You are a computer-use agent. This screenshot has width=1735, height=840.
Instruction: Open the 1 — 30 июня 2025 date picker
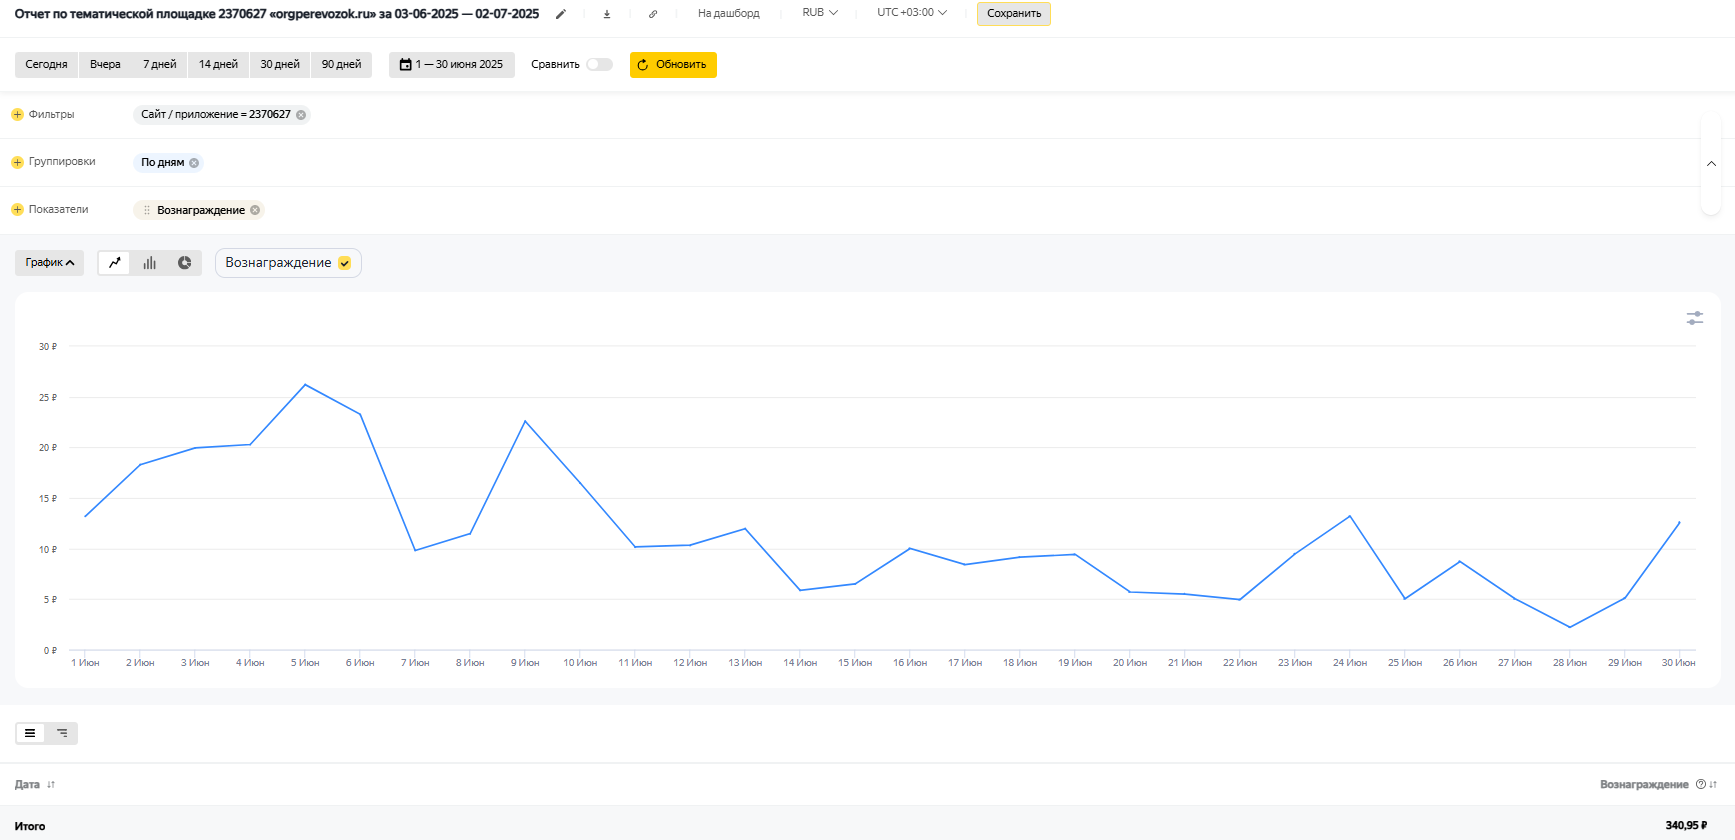[451, 65]
